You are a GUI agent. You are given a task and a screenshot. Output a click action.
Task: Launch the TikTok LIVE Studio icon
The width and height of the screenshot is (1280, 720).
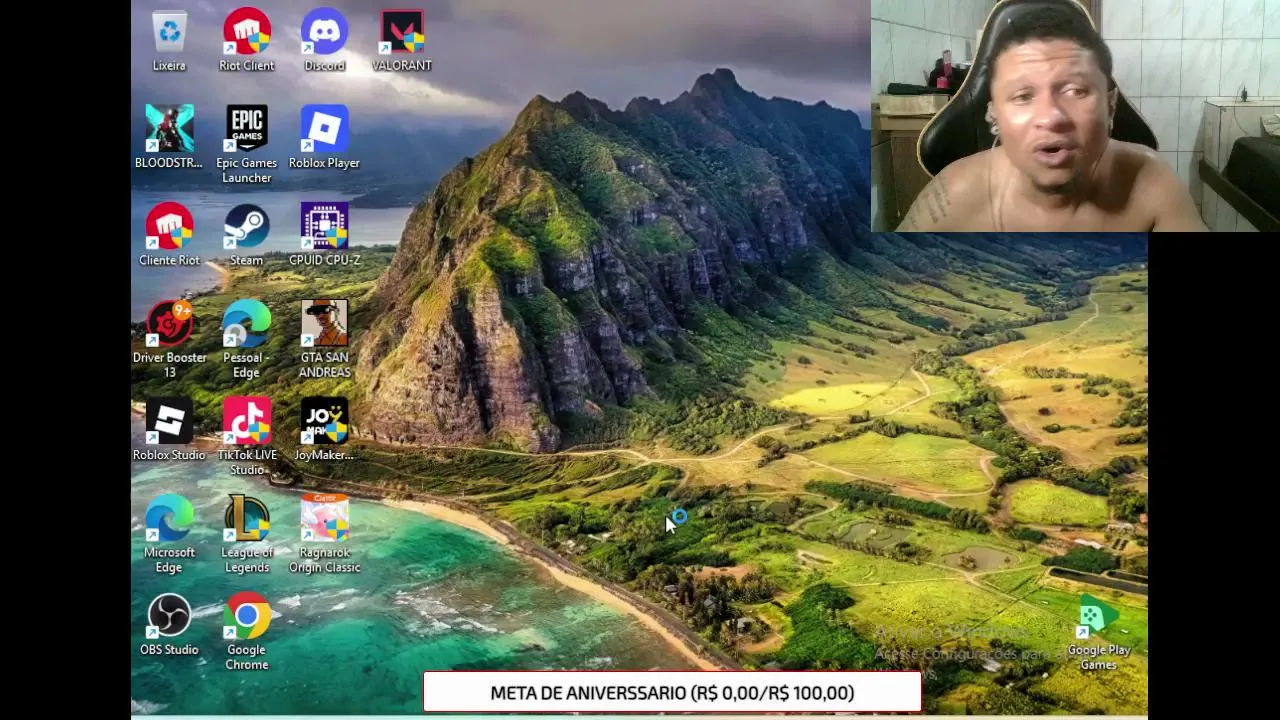click(246, 437)
